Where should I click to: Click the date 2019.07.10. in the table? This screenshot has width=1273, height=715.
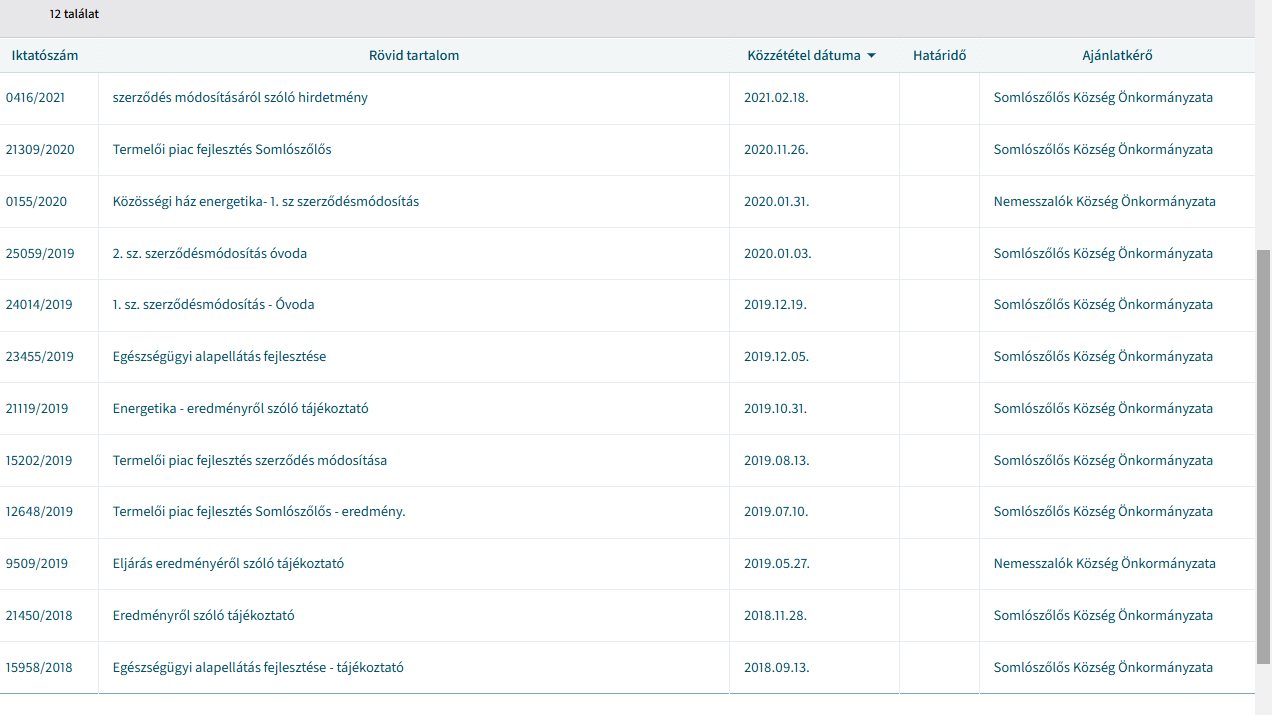(775, 512)
